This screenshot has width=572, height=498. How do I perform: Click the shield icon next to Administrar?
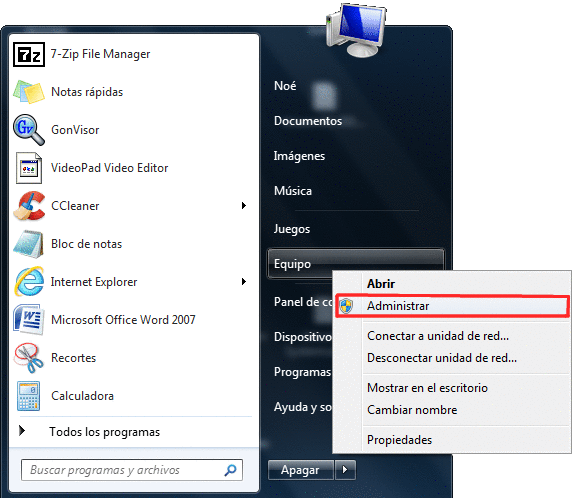pos(346,306)
